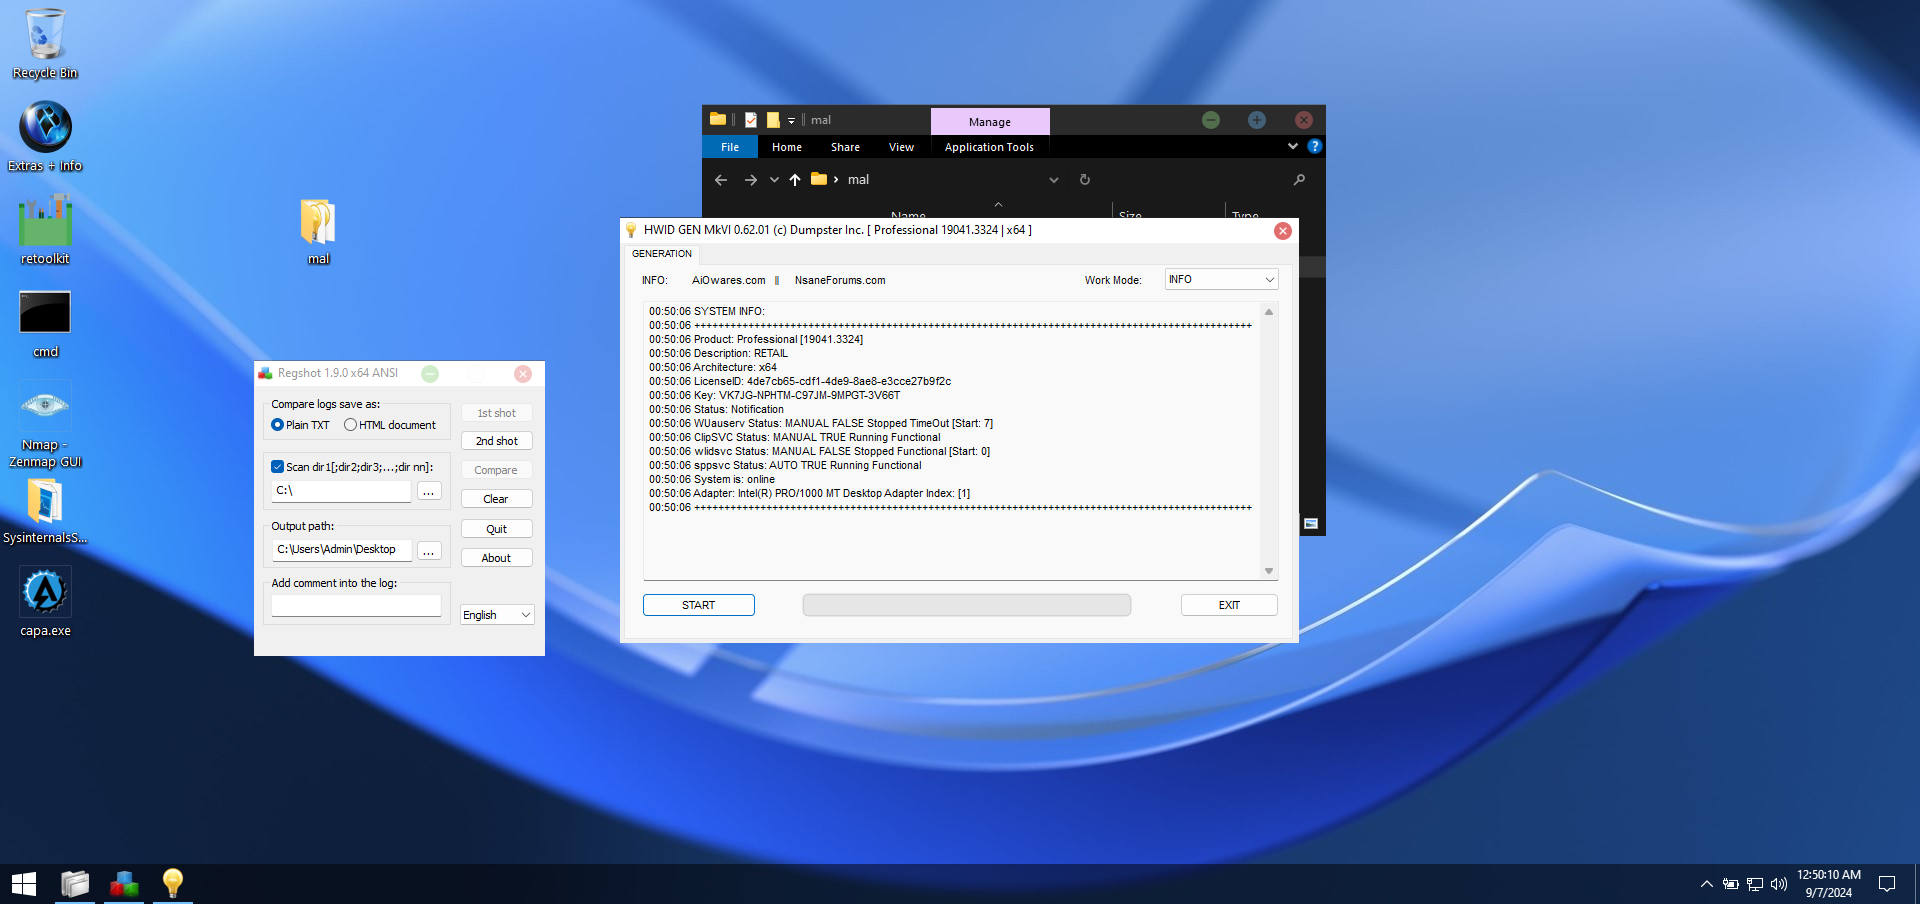
Task: Open the recent locations dropdown in Explorer
Action: 774,180
